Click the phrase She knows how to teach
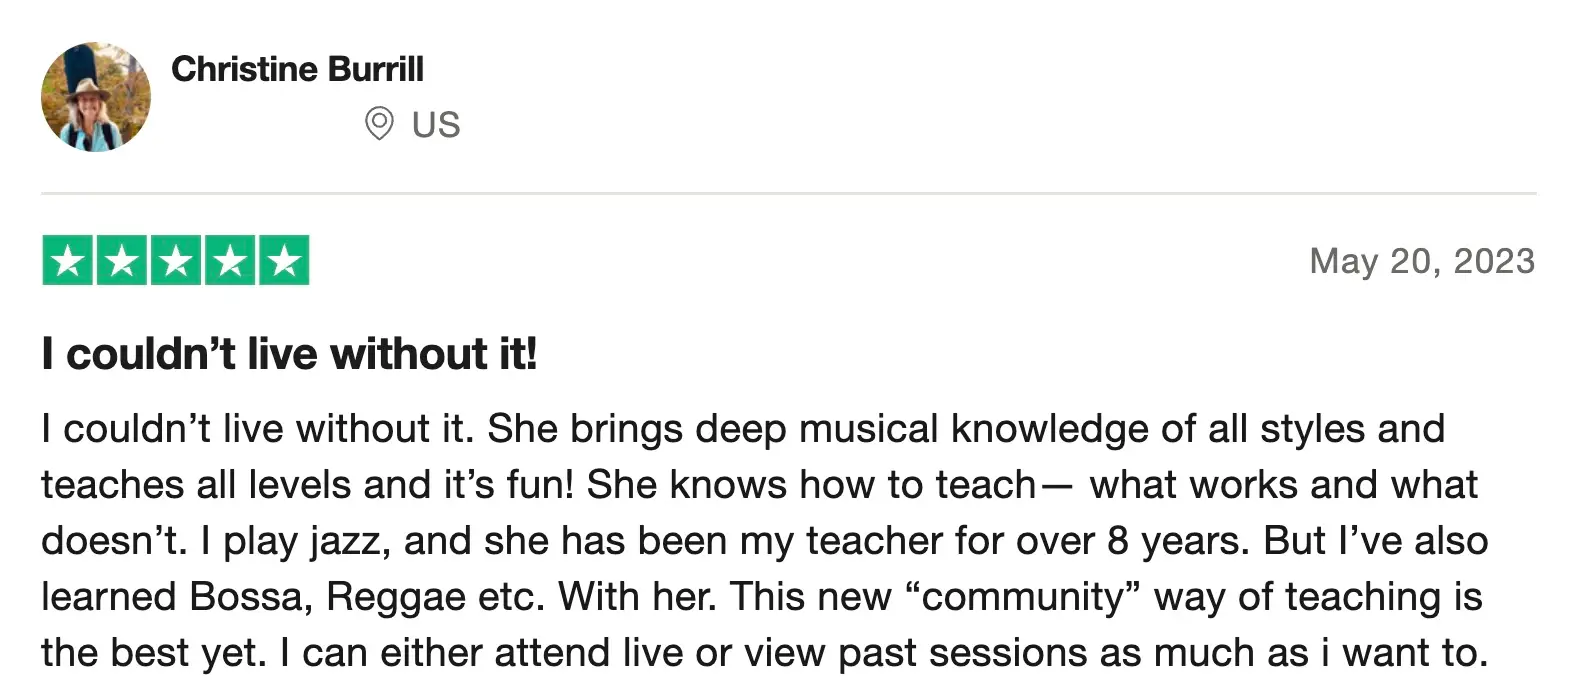The width and height of the screenshot is (1582, 684). pos(811,485)
